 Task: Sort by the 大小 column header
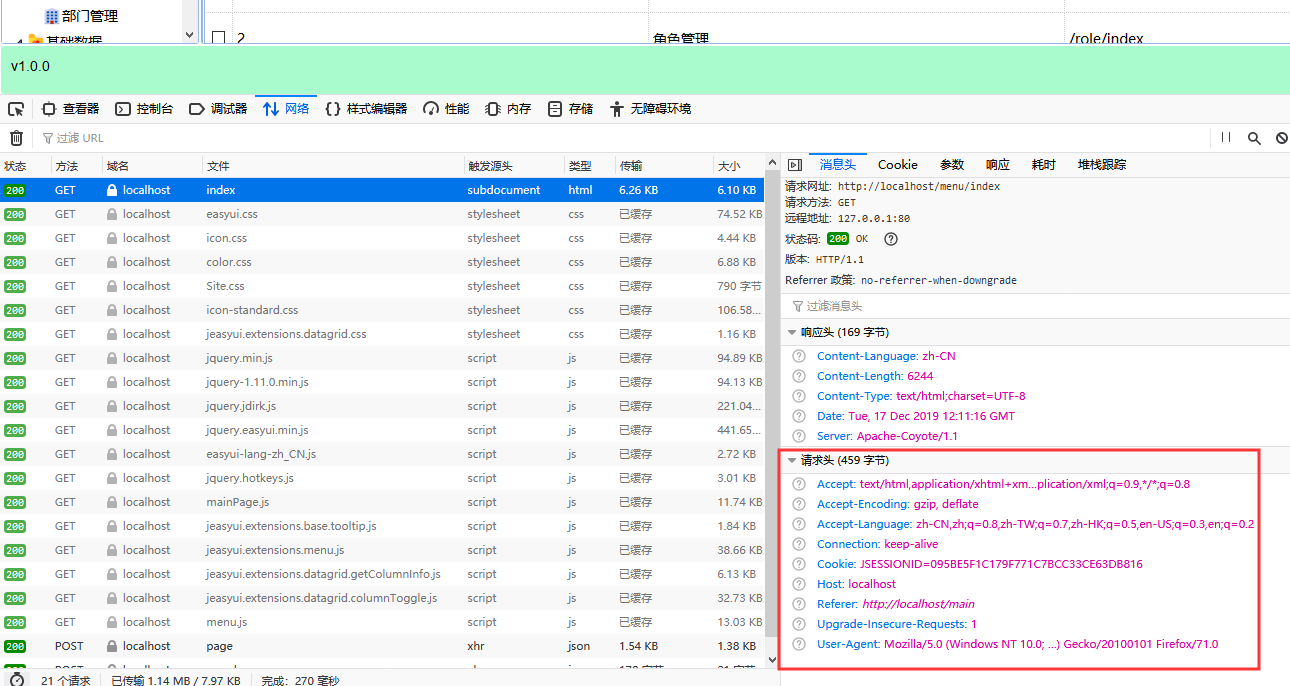tap(738, 166)
